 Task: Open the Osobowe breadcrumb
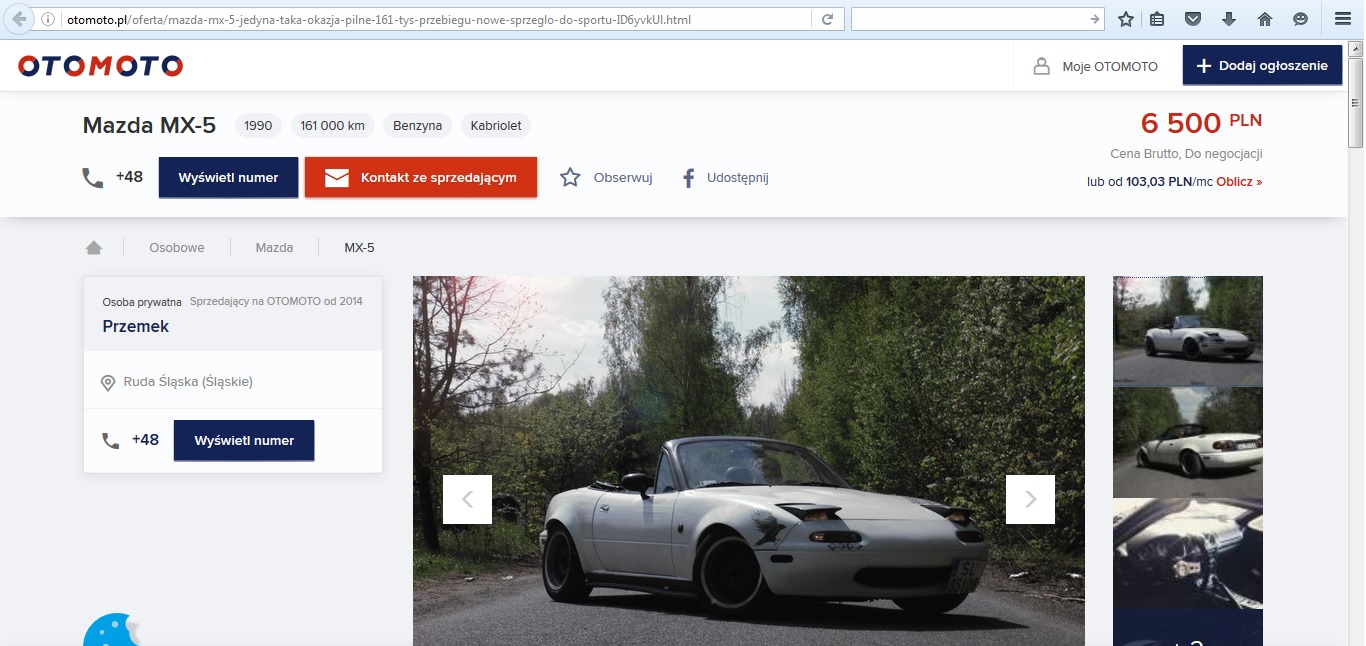coord(177,247)
